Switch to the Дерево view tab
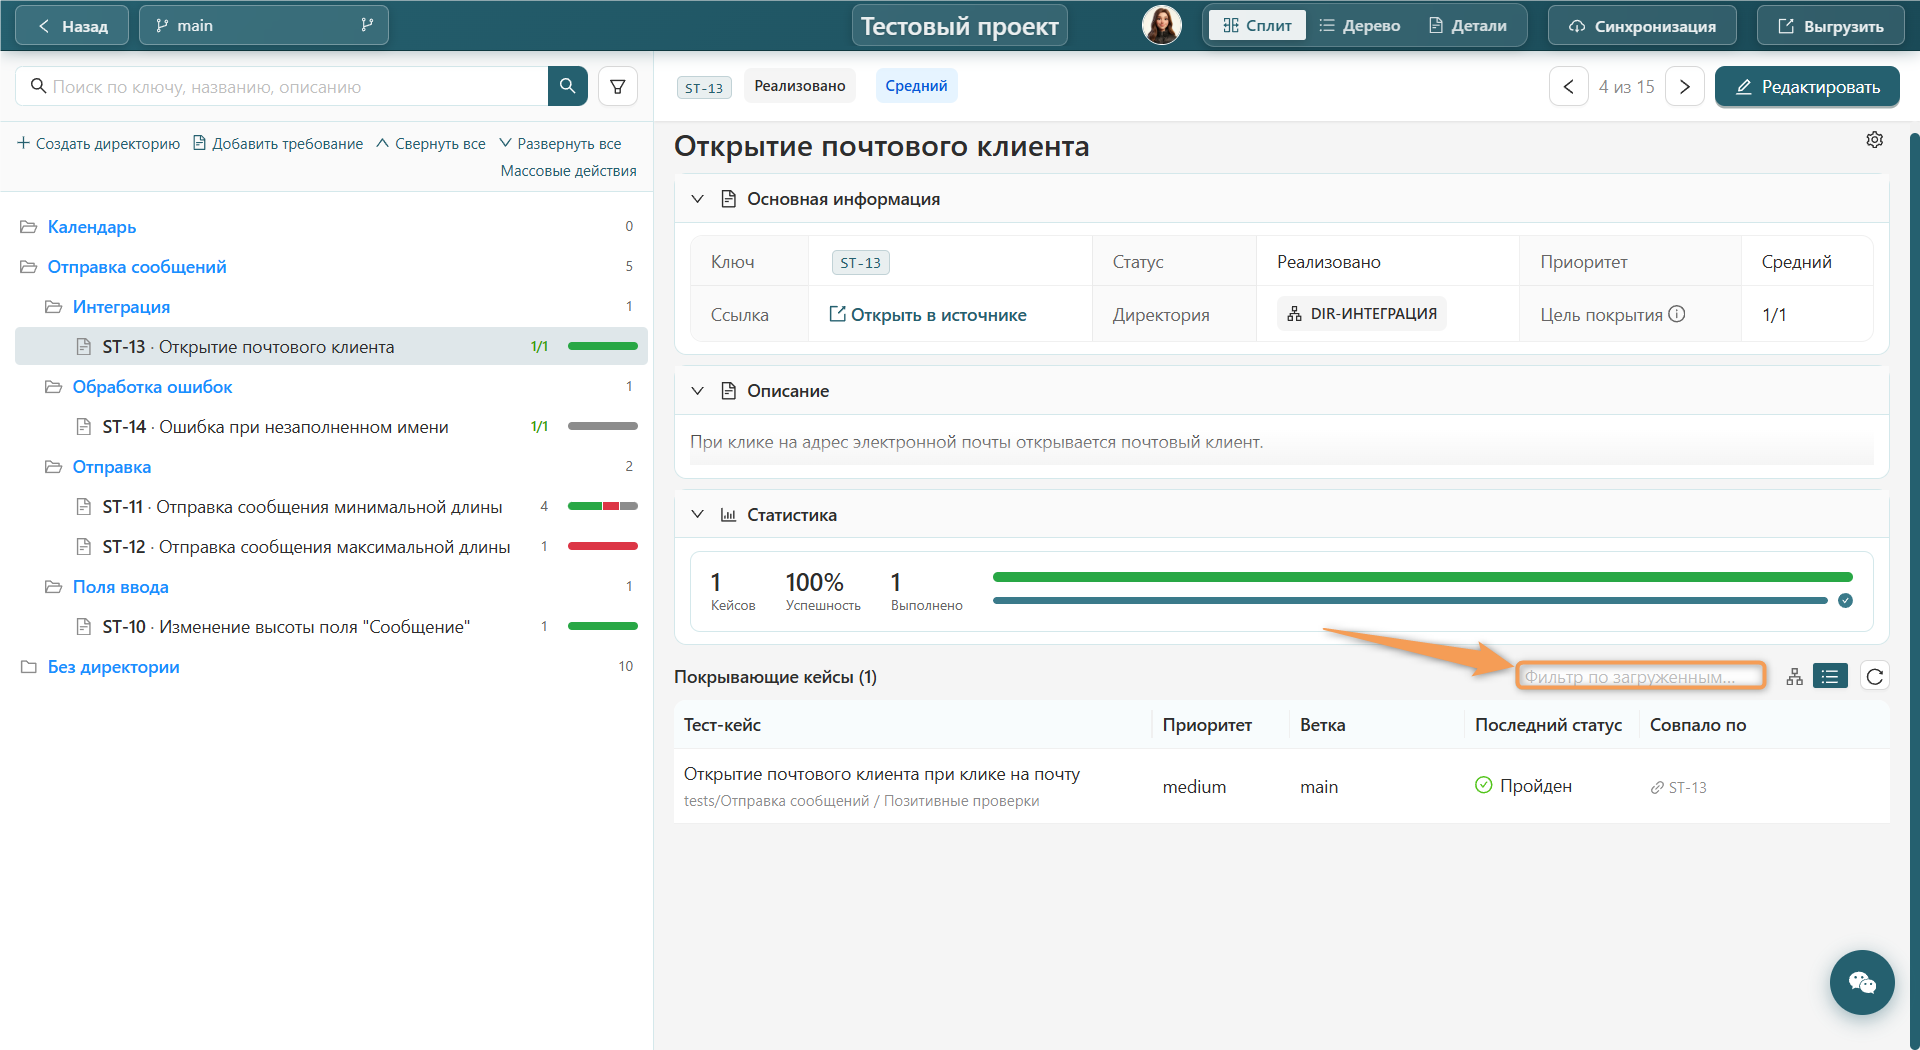Image resolution: width=1920 pixels, height=1050 pixels. click(x=1360, y=26)
